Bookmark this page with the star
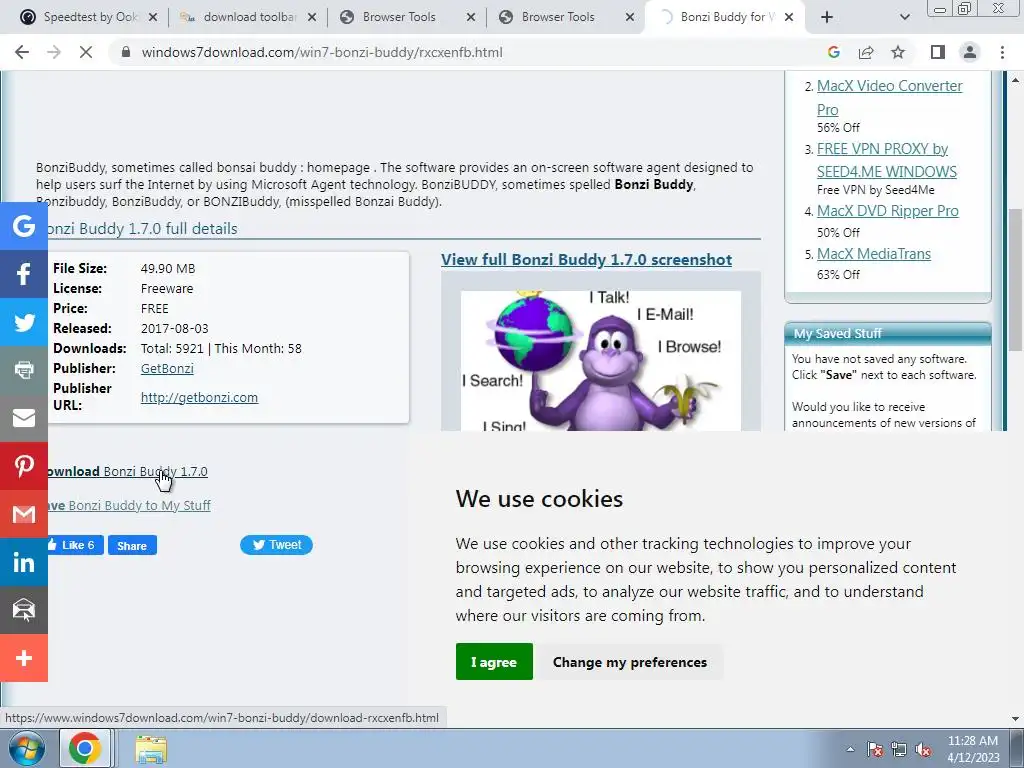This screenshot has height=768, width=1024. point(898,52)
